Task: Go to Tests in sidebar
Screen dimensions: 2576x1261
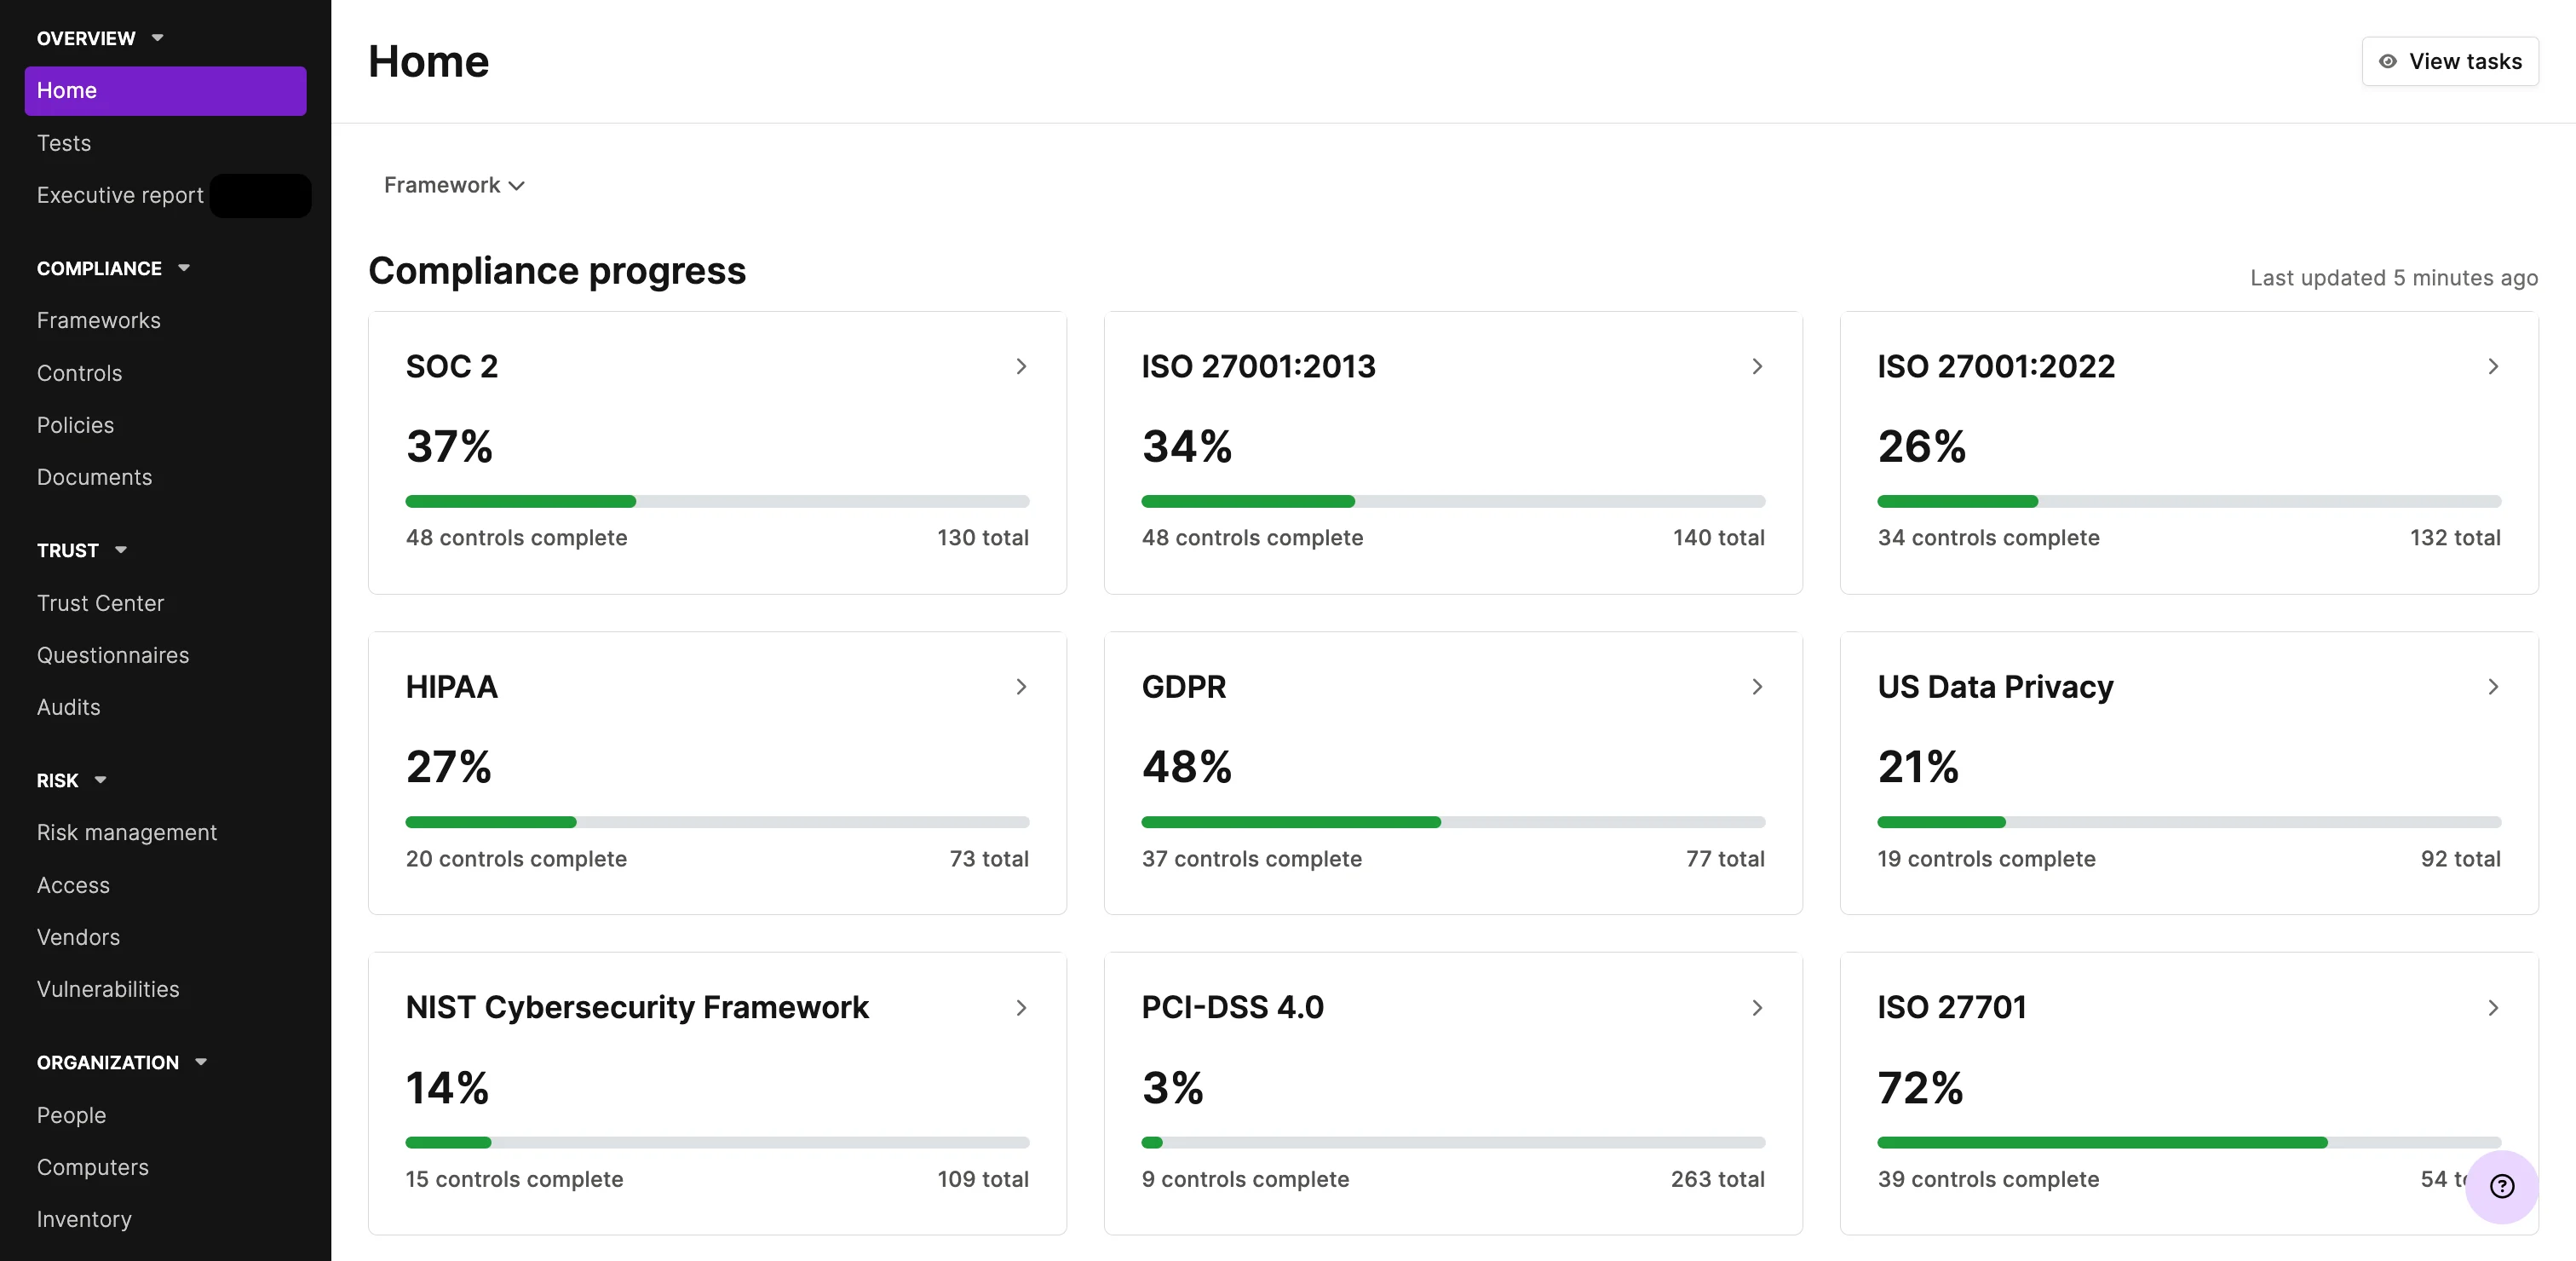Action: [x=64, y=143]
